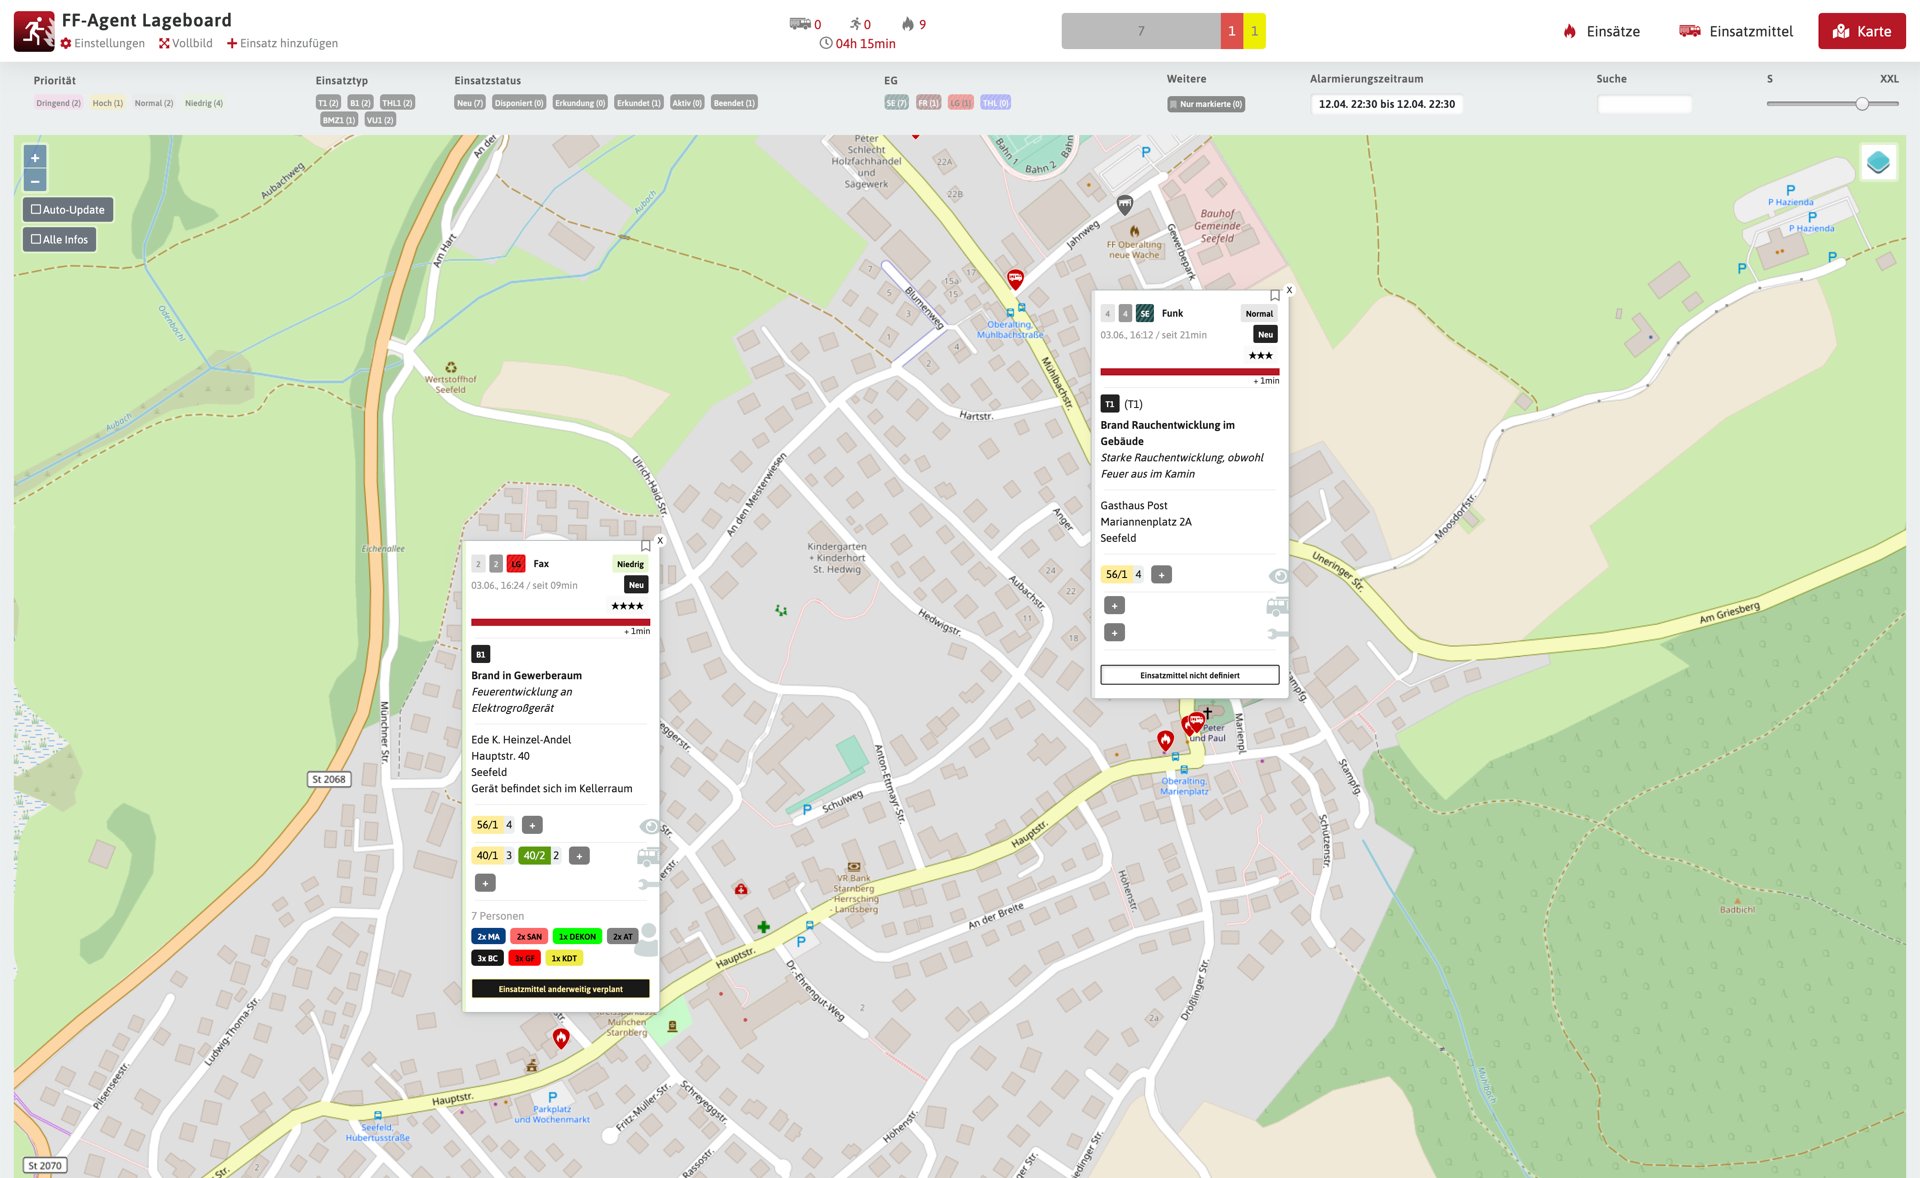The height and width of the screenshot is (1178, 1920).
Task: Zoom out the map with minus
Action: point(35,181)
